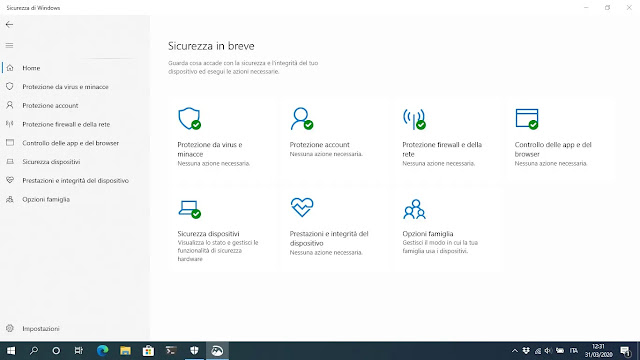This screenshot has height=360, width=640.
Task: Click the Windows Security shield on the taskbar
Action: 194,351
